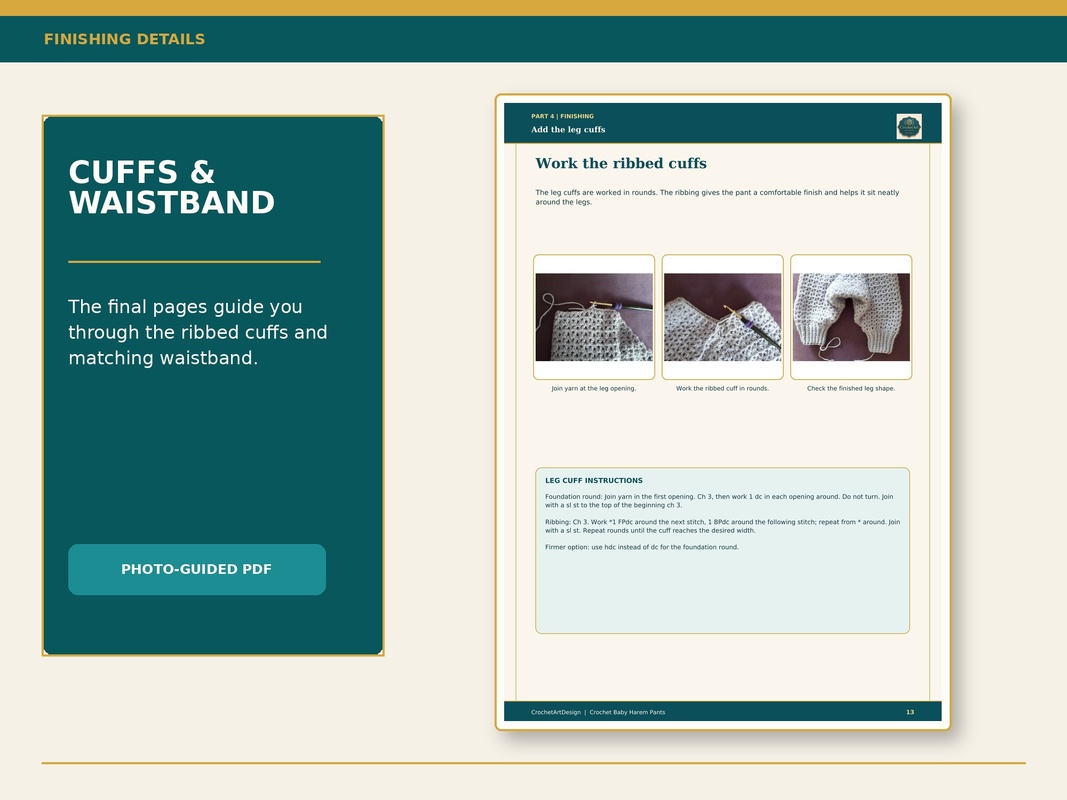Image resolution: width=1067 pixels, height=800 pixels.
Task: Open the join yarn photo thumbnail
Action: pos(594,317)
